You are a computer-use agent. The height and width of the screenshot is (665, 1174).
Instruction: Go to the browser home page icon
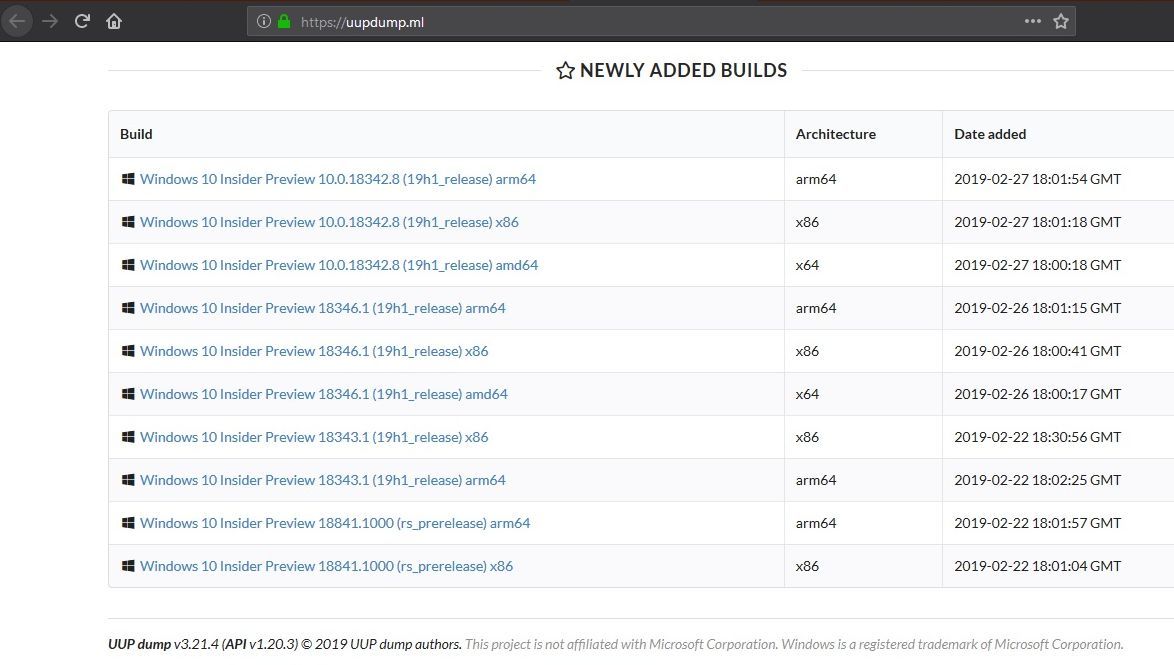pos(115,21)
